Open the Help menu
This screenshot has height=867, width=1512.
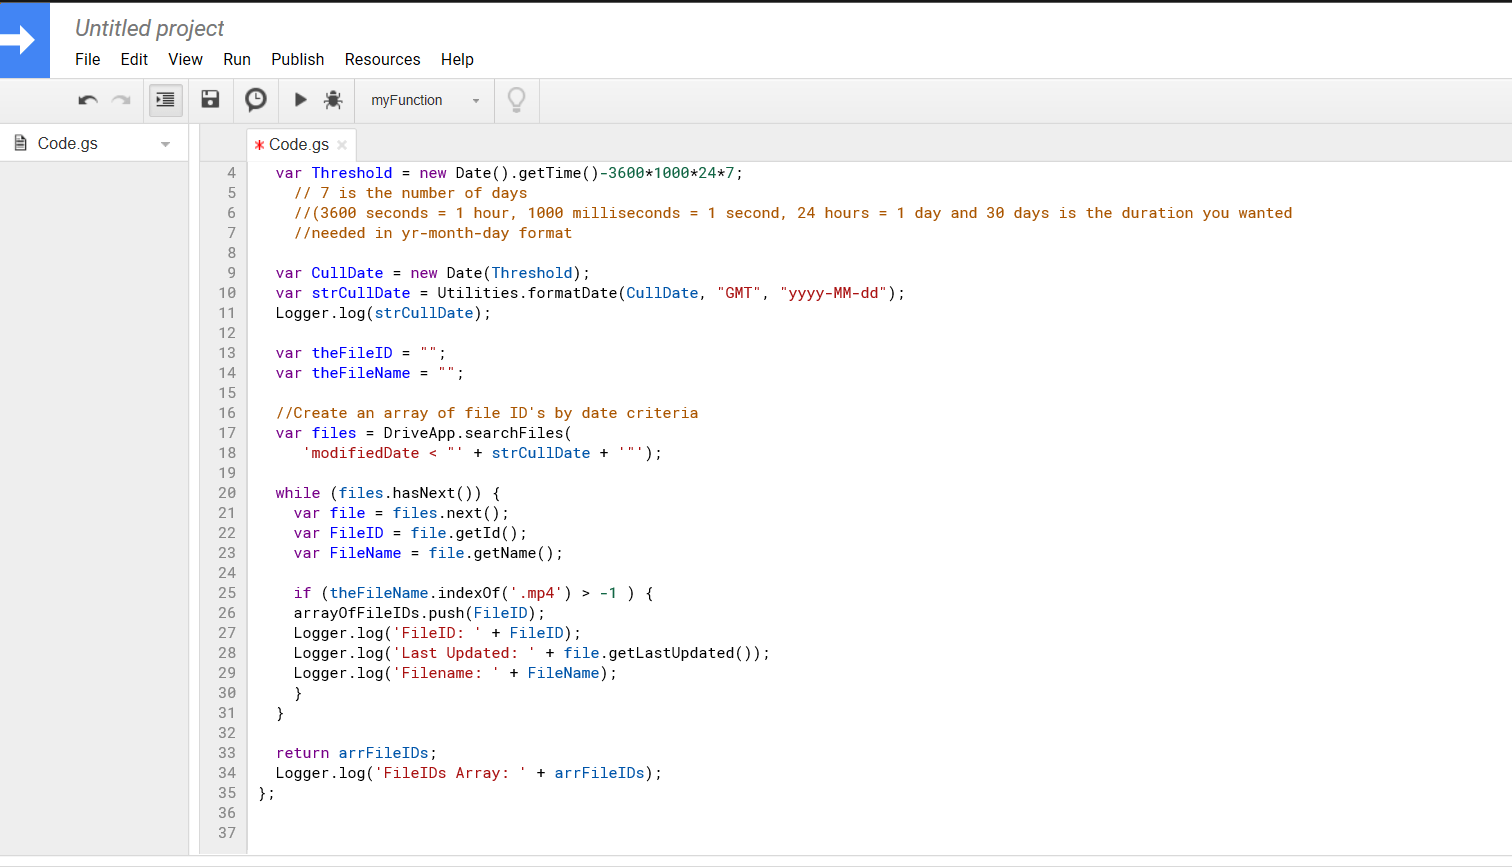click(x=457, y=59)
